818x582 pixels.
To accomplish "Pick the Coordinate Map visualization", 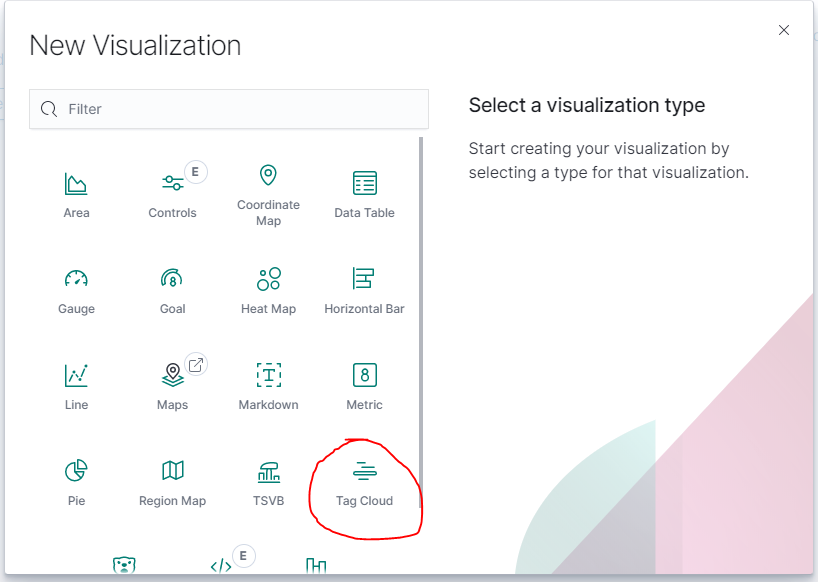I will tap(268, 195).
